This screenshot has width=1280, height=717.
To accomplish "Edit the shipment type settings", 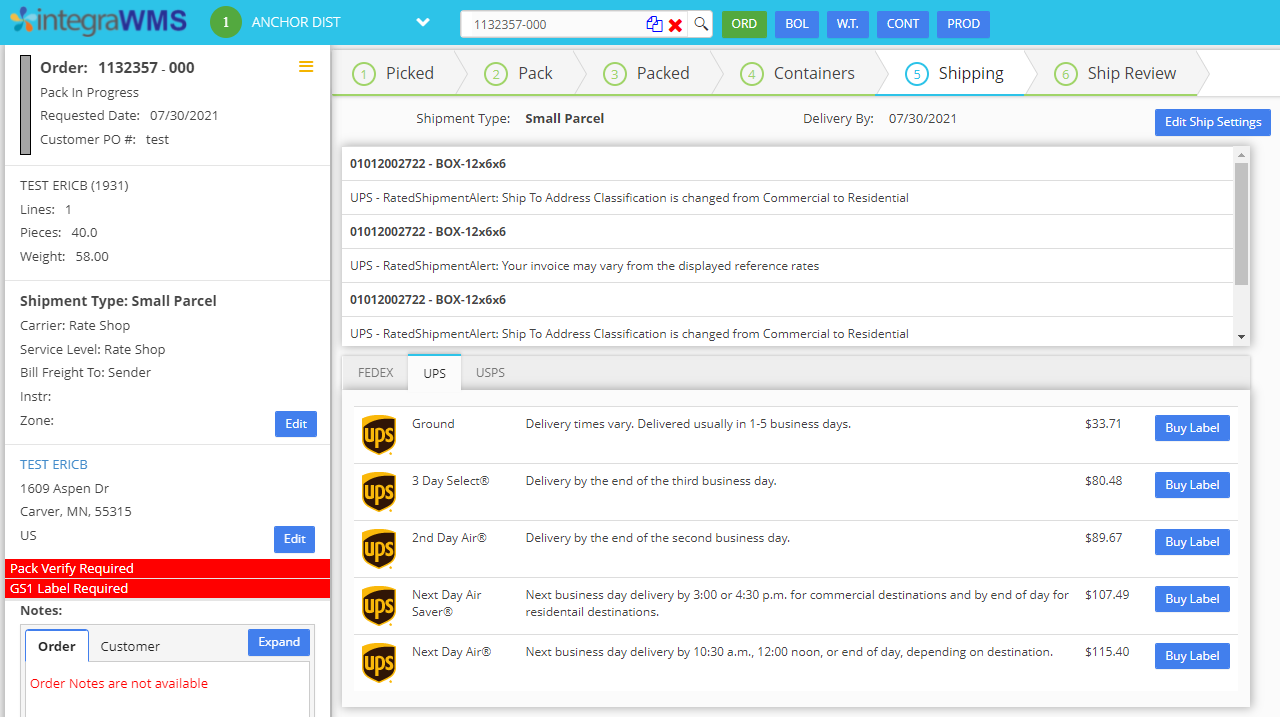I will [x=296, y=424].
